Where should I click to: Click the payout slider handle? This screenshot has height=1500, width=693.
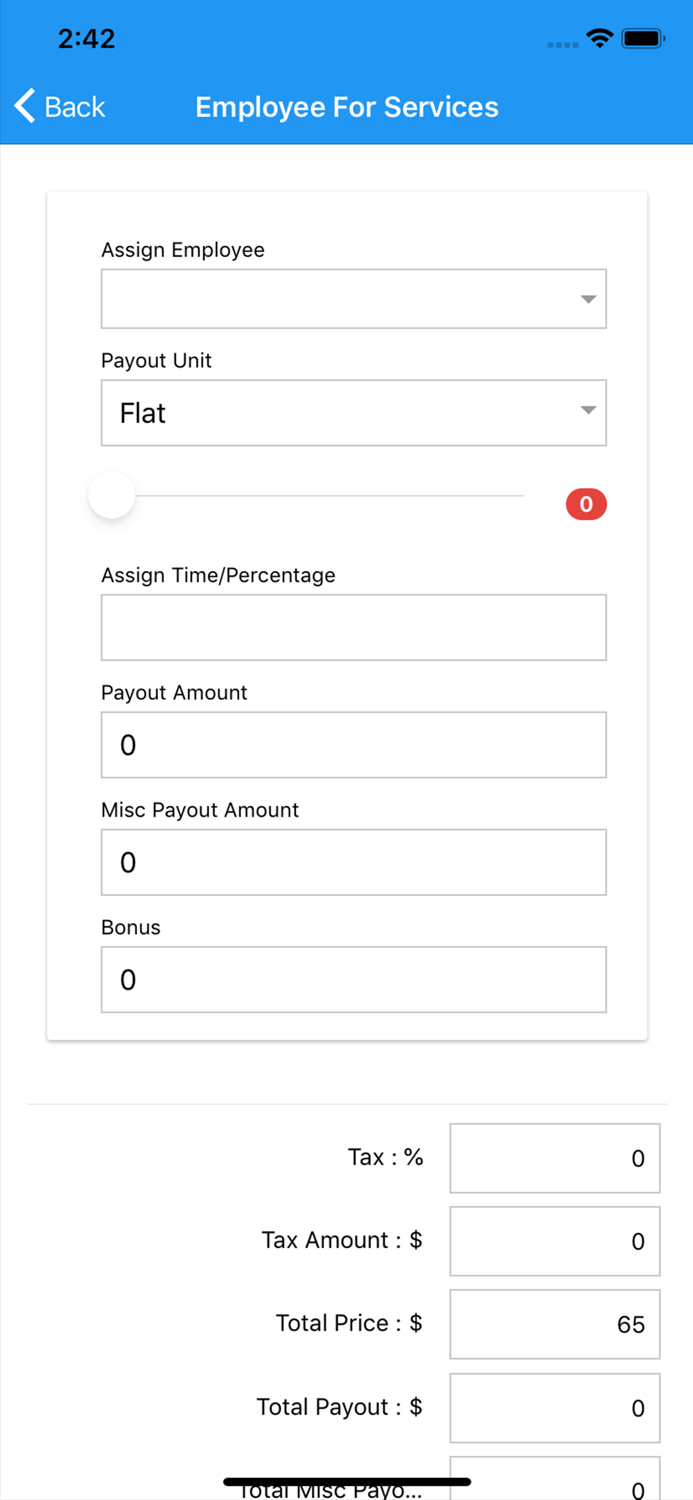(x=111, y=496)
